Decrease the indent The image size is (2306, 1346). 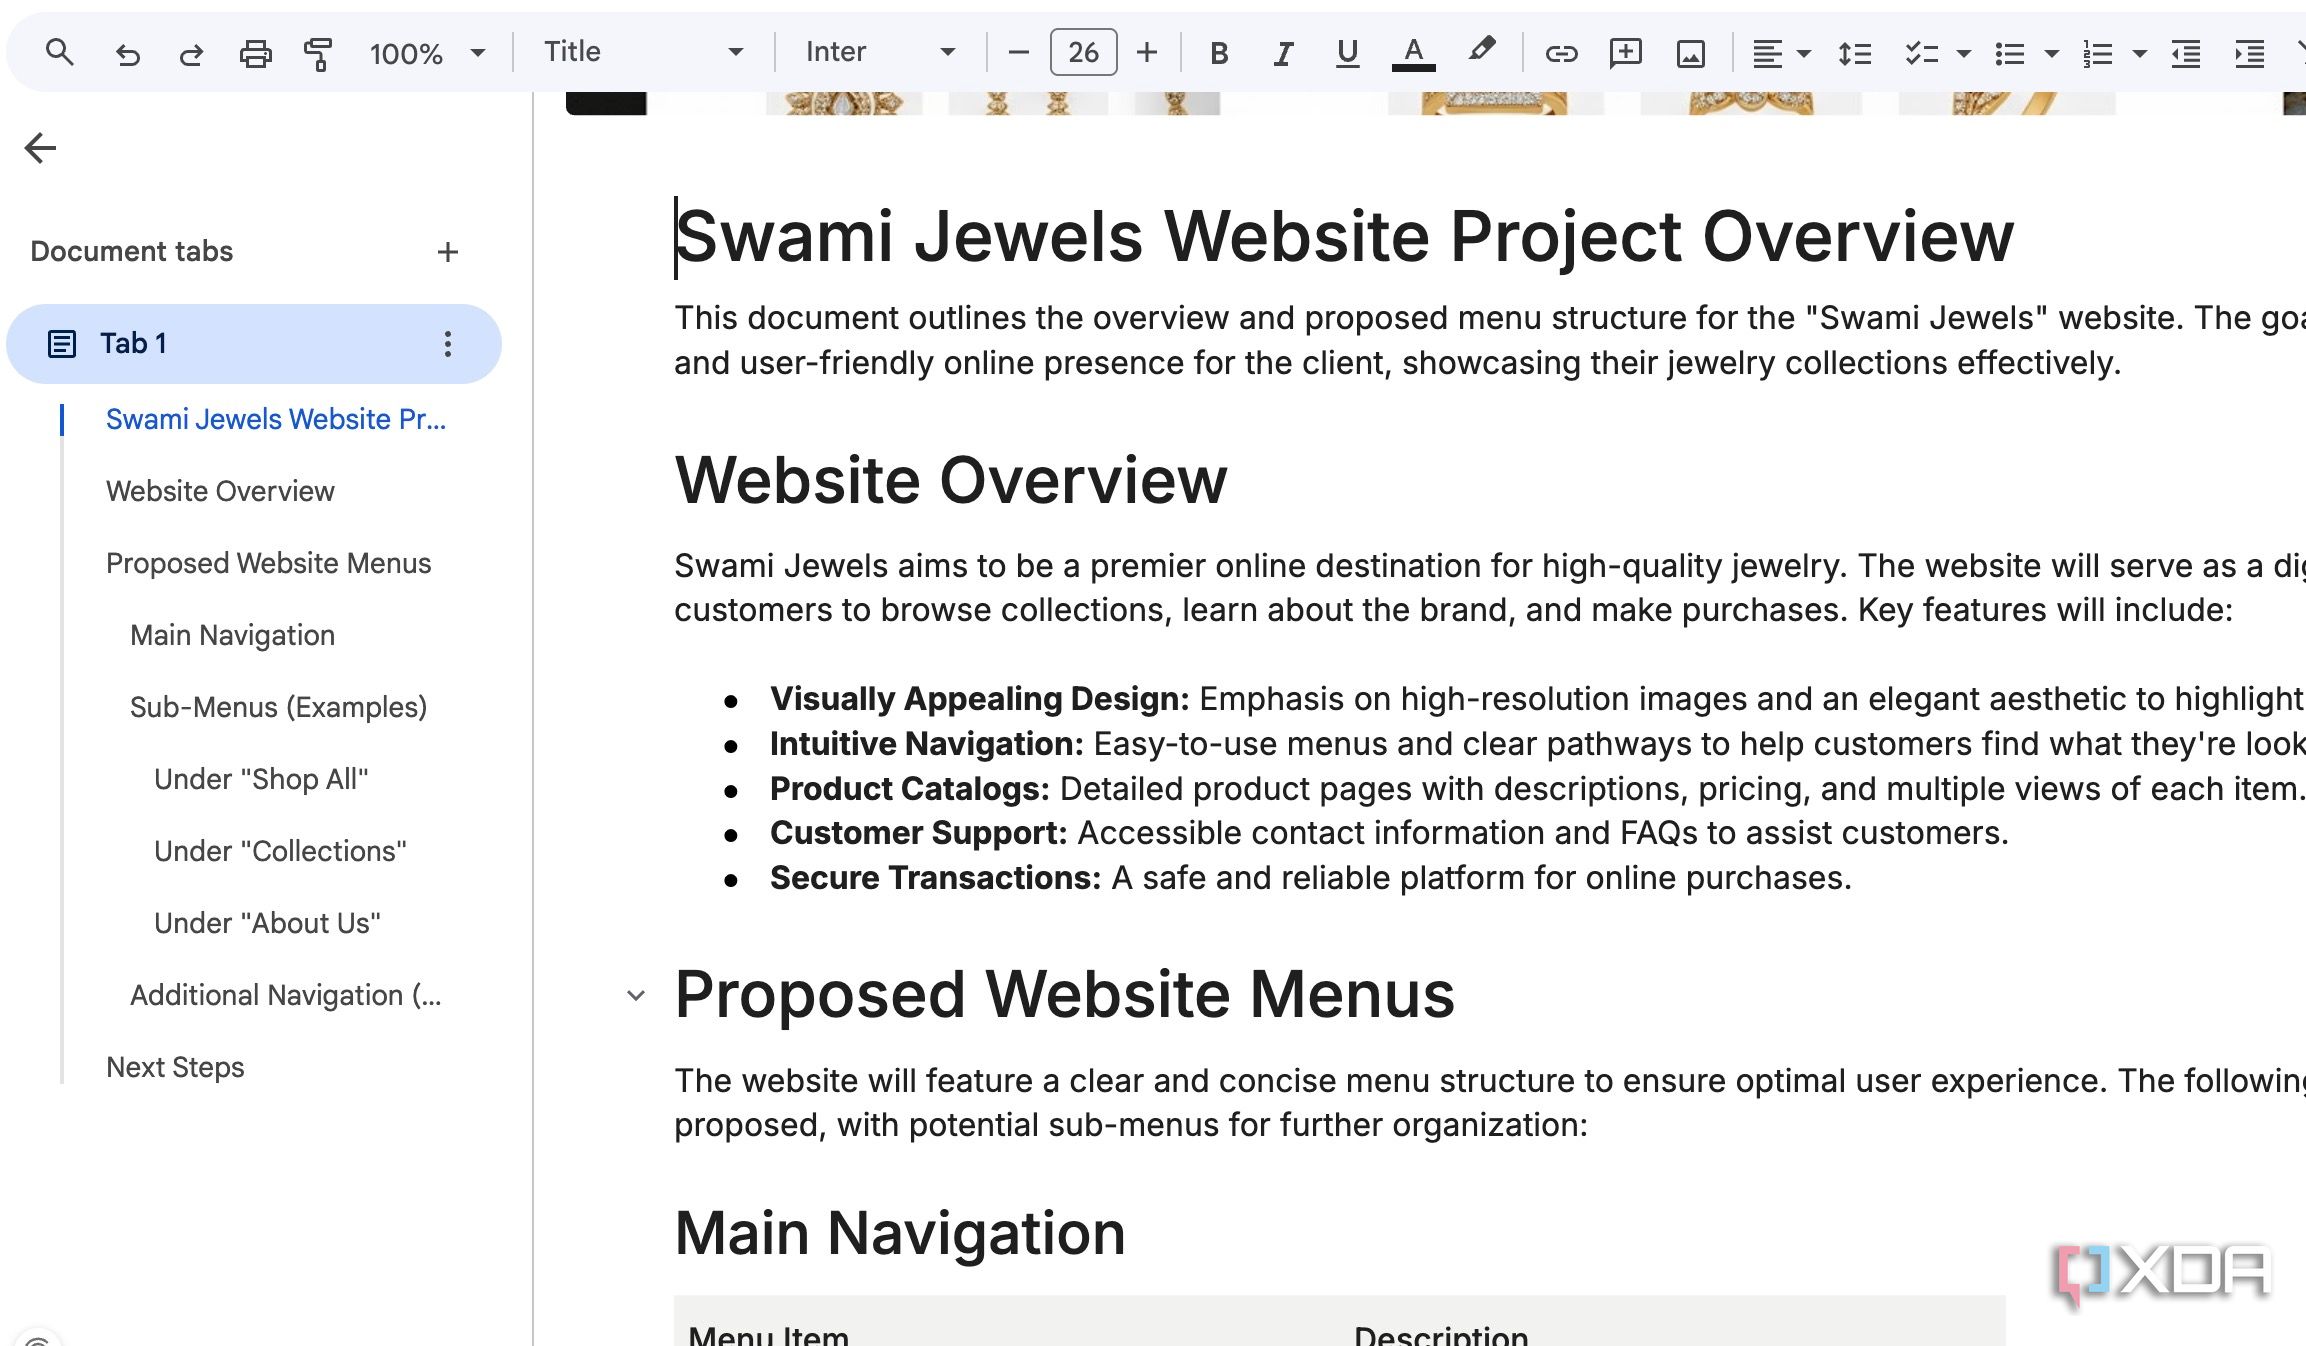pos(2185,53)
